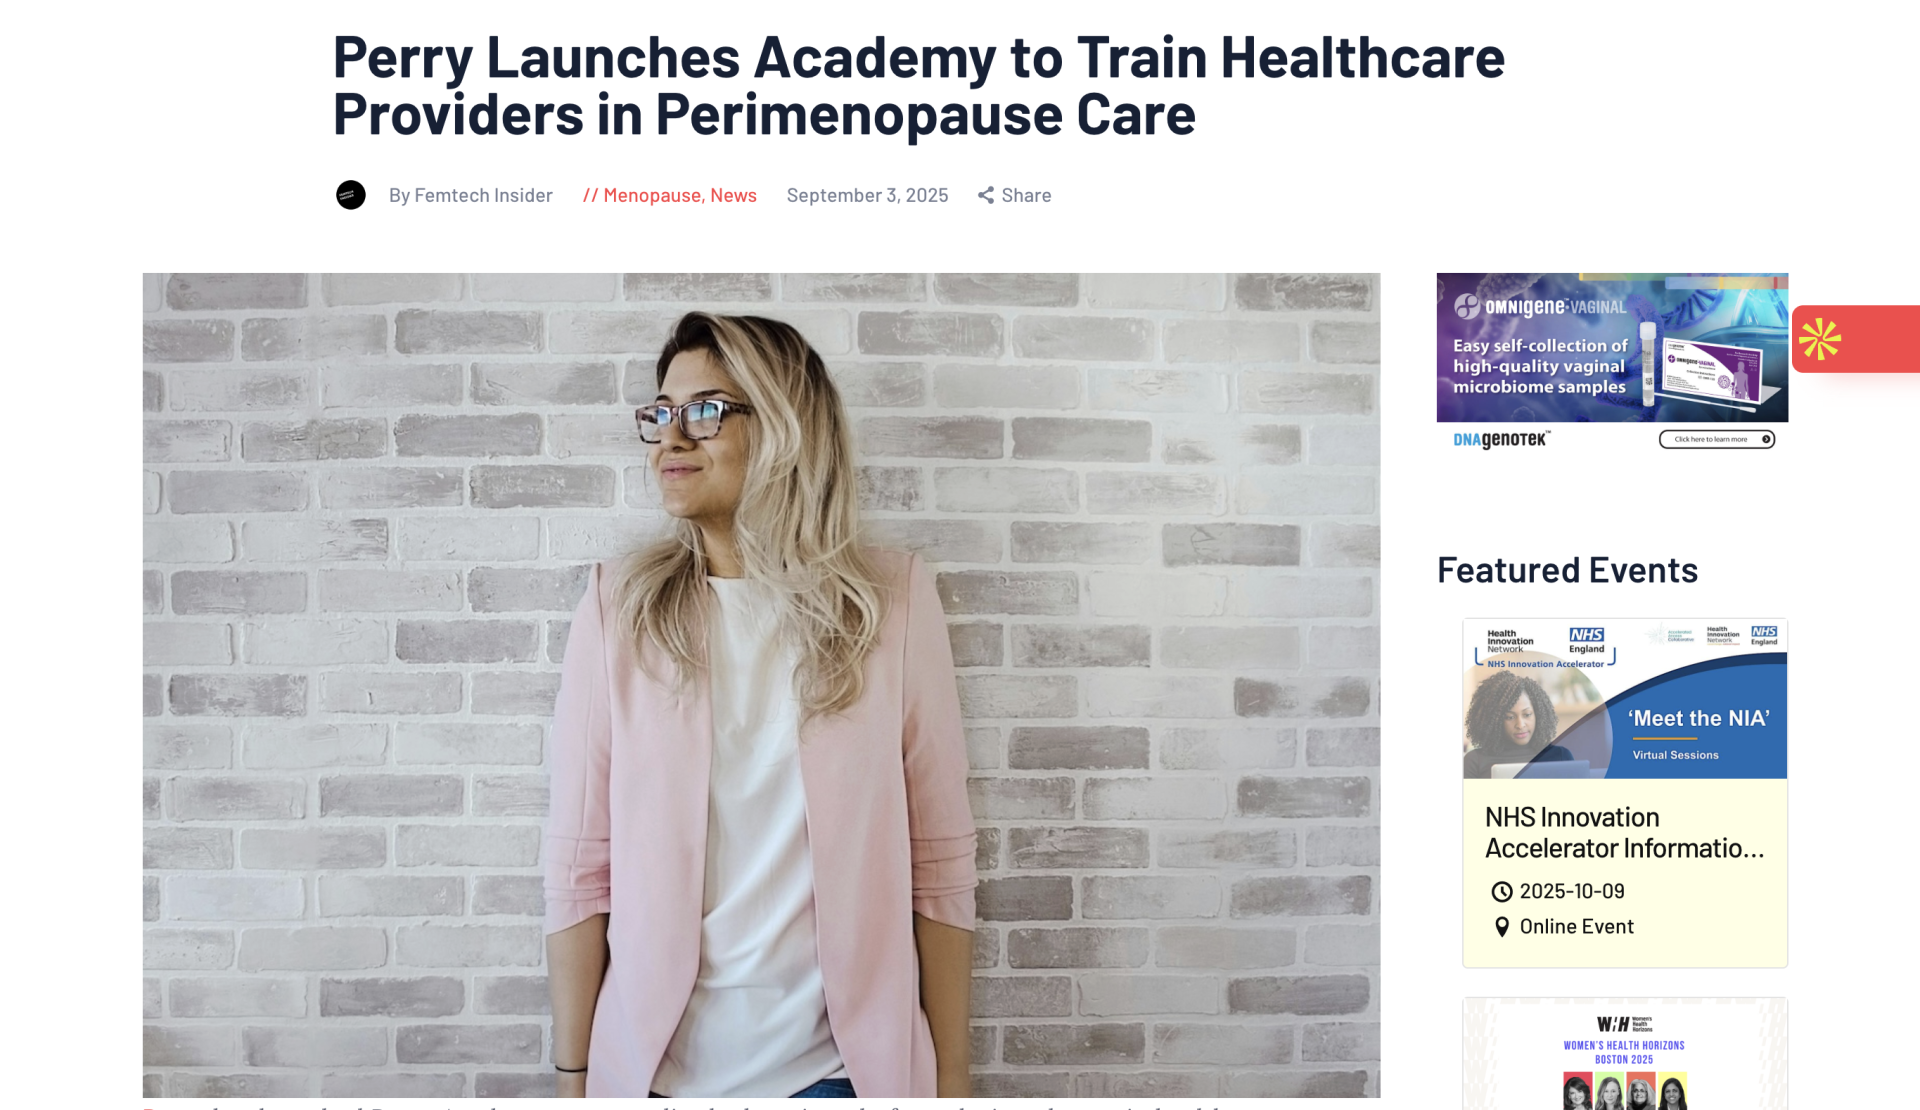Viewport: 1920px width, 1110px height.
Task: Click the OMNIgene Vaginal logo in ad
Action: point(1540,306)
